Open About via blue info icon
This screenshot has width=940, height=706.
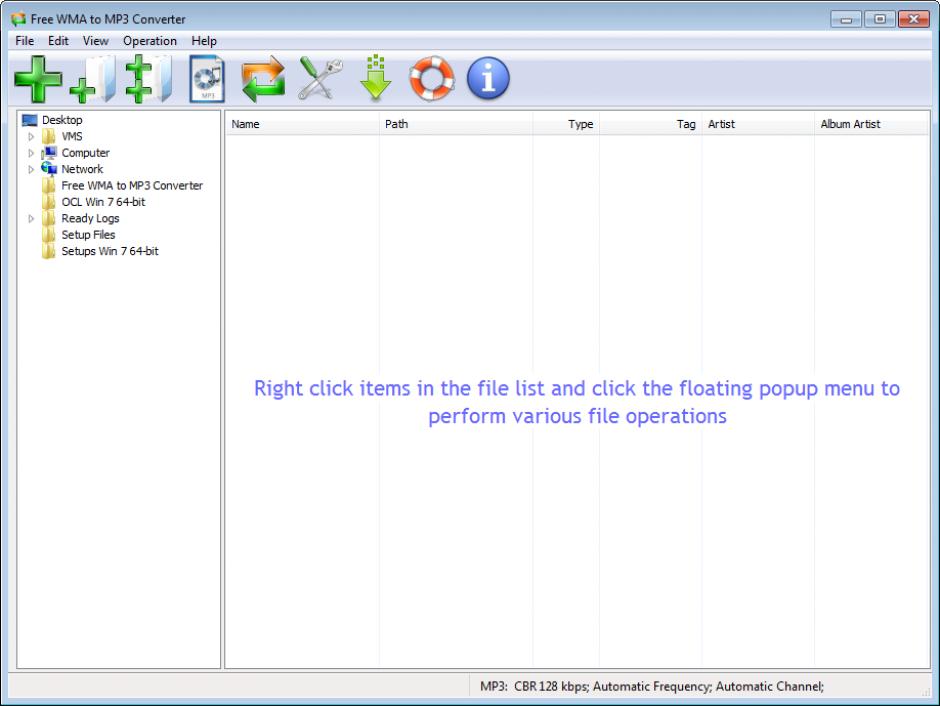click(488, 79)
